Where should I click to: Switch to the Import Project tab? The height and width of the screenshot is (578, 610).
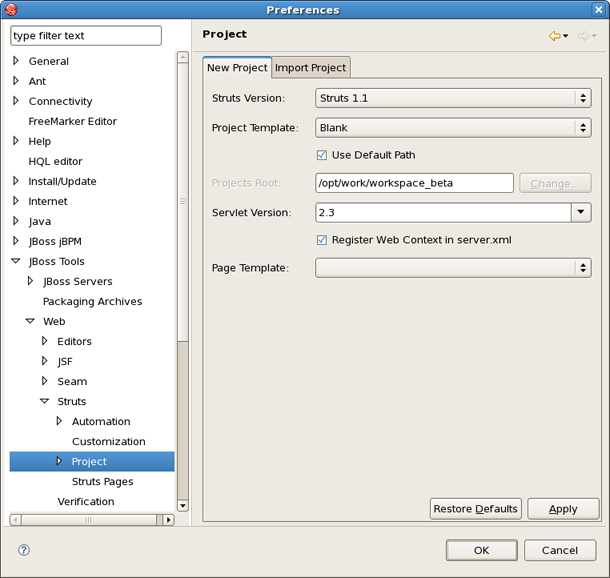pyautogui.click(x=311, y=67)
